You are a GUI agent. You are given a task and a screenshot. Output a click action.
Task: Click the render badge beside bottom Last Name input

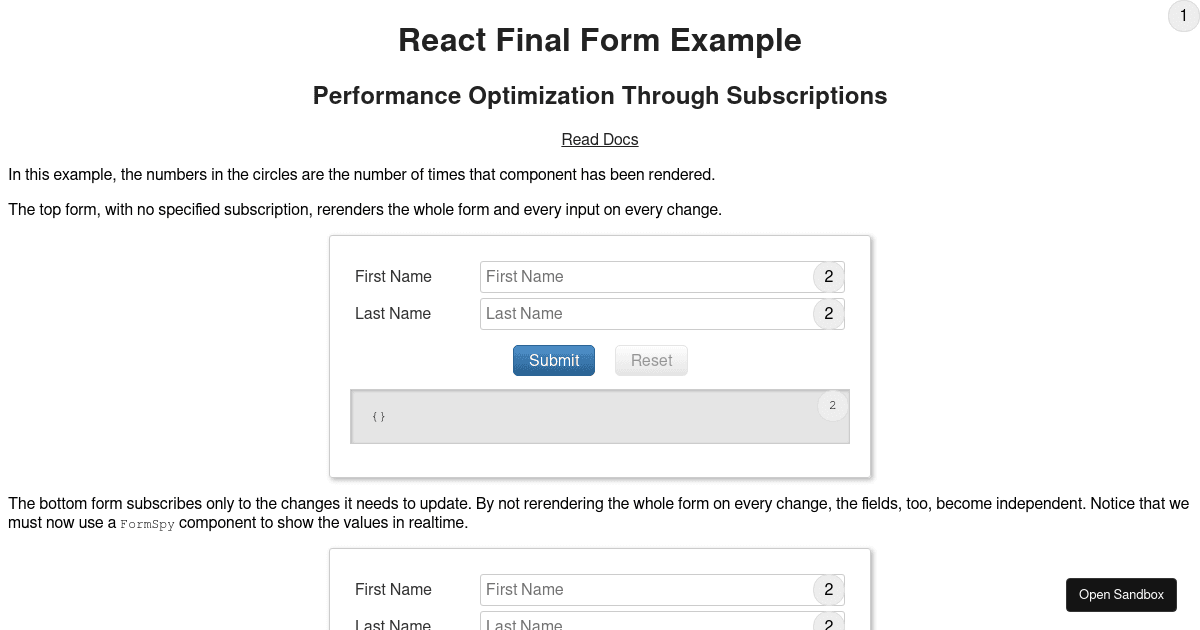pos(828,623)
